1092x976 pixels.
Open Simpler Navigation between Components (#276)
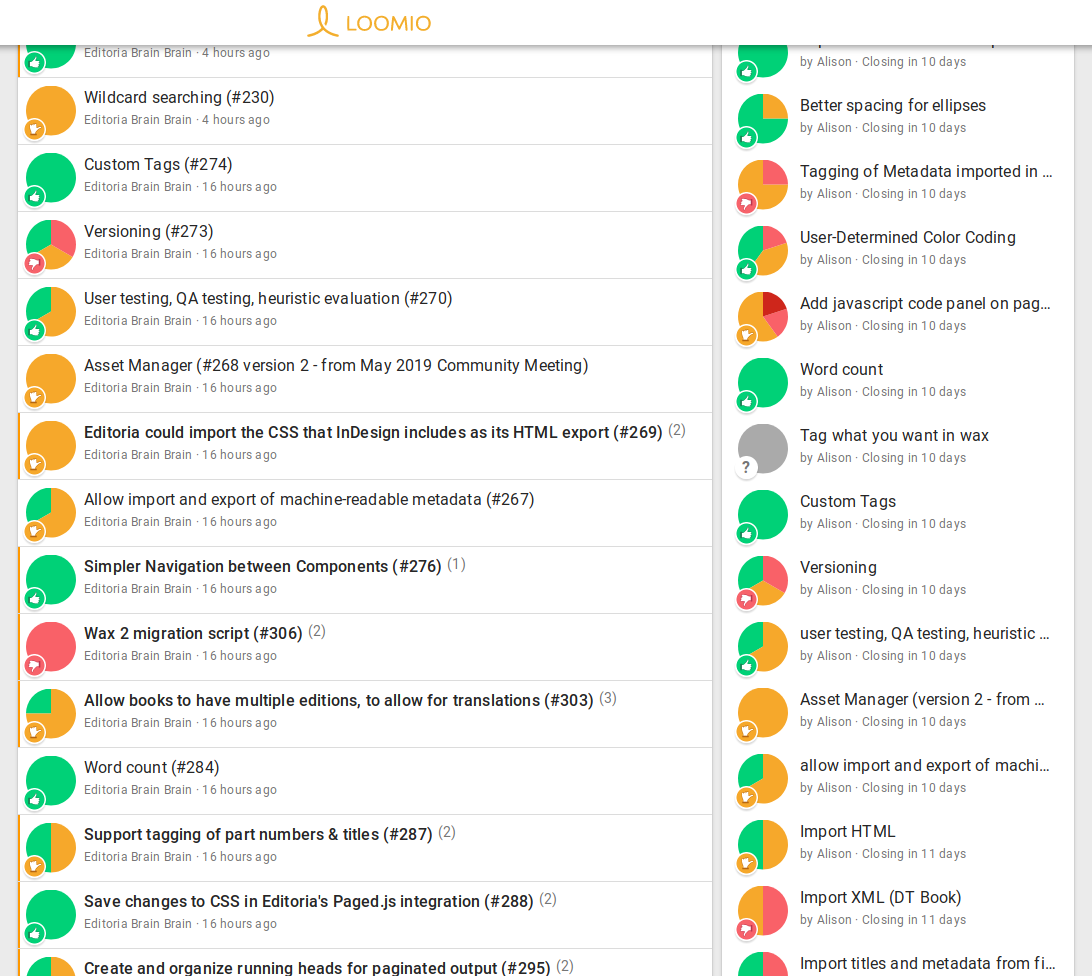pyautogui.click(x=263, y=566)
